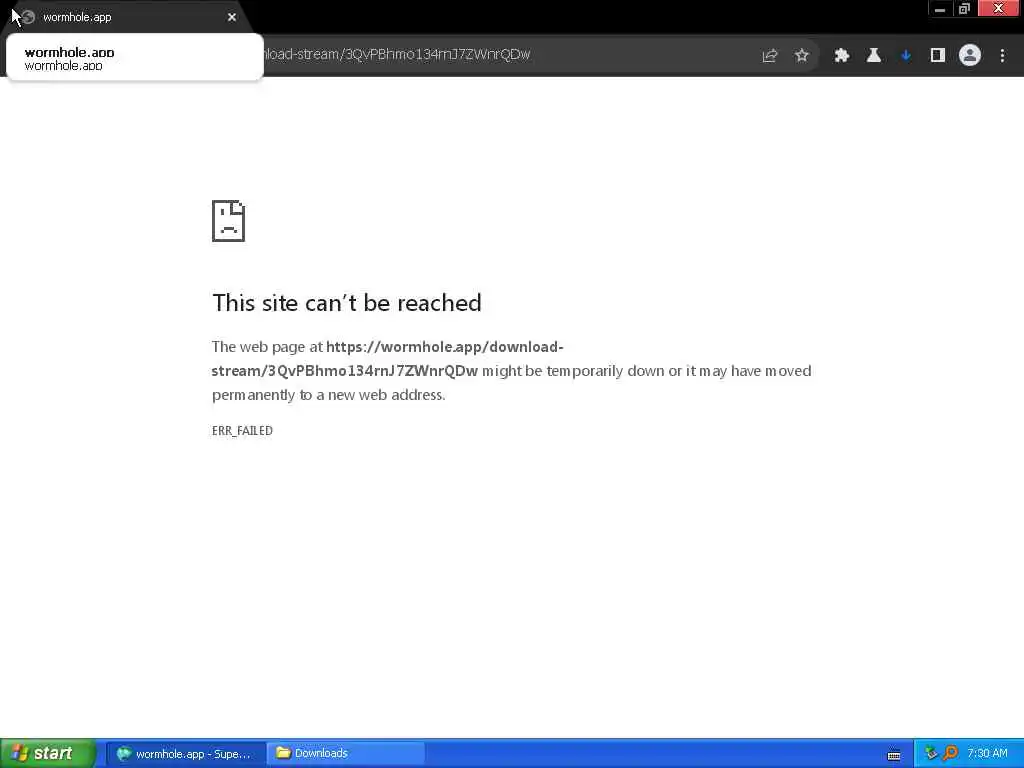The width and height of the screenshot is (1024, 768).
Task: Toggle the browser side panel
Action: (938, 56)
